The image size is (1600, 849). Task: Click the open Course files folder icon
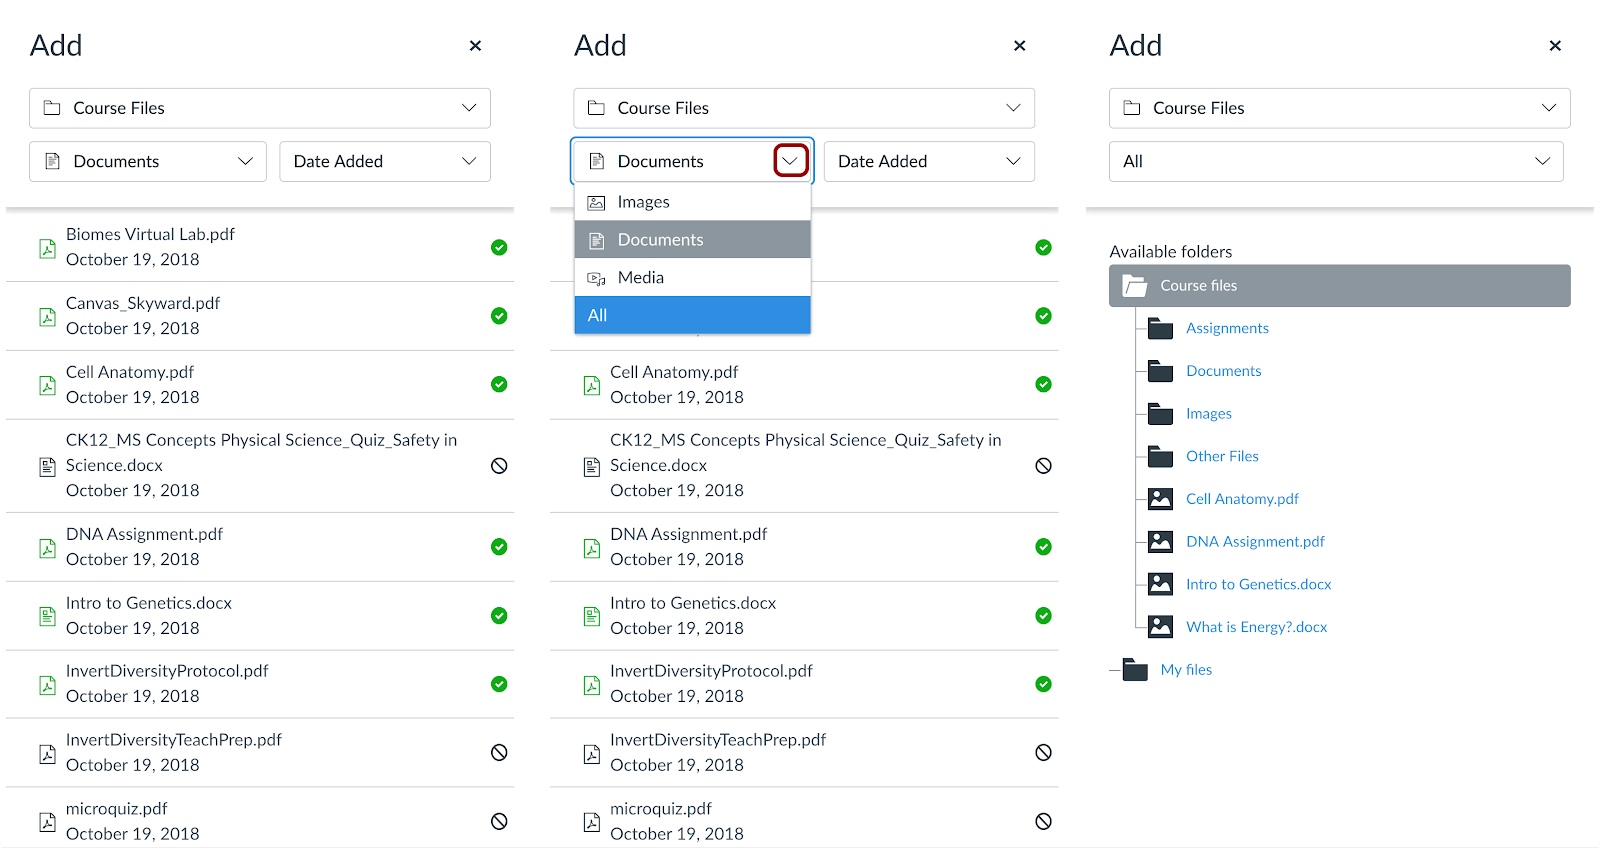click(x=1135, y=286)
